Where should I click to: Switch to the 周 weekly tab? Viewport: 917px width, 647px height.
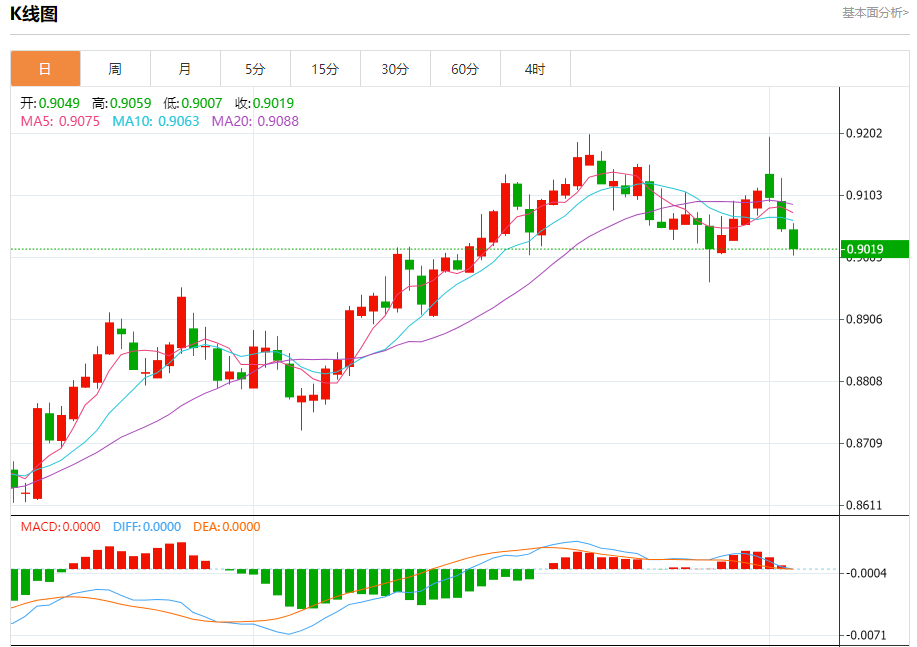[115, 69]
